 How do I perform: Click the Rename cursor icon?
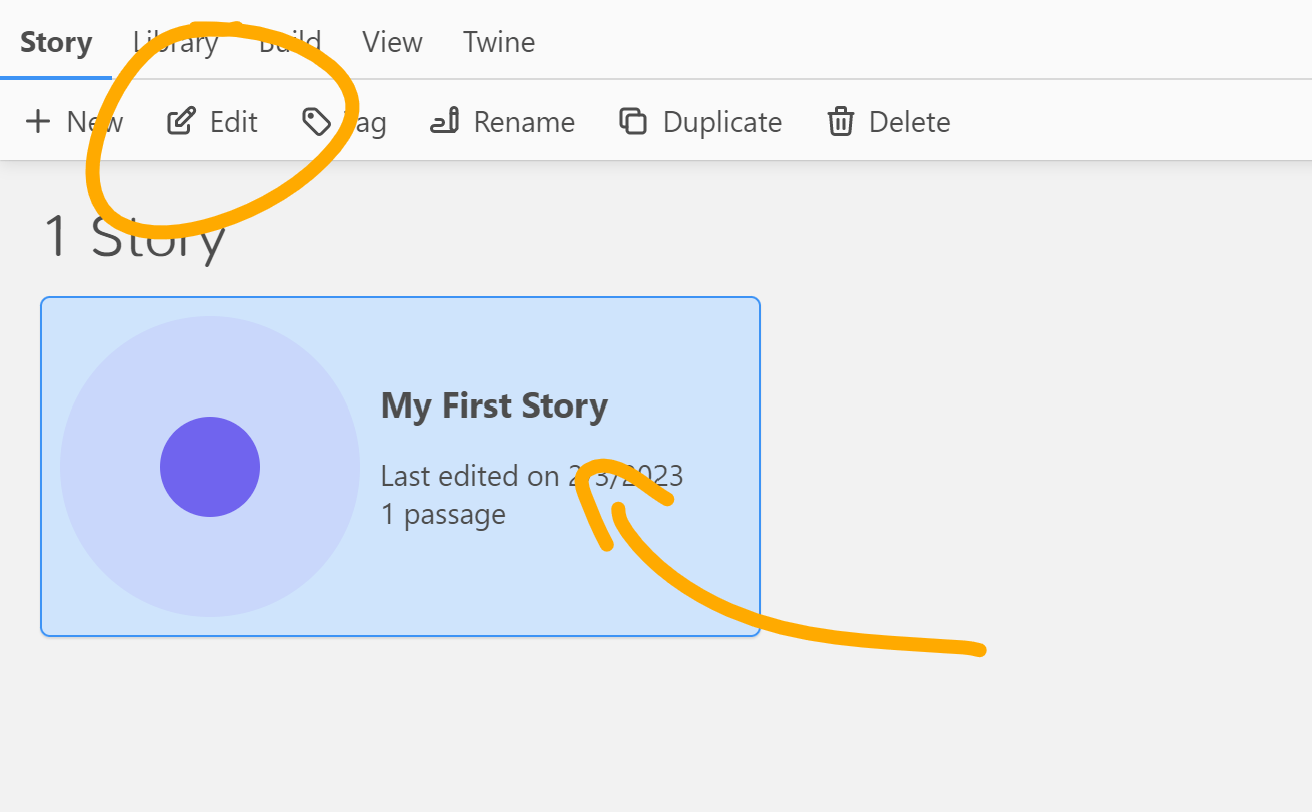[447, 120]
